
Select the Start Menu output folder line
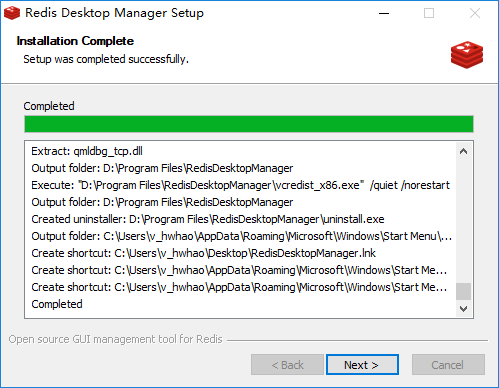pos(242,236)
